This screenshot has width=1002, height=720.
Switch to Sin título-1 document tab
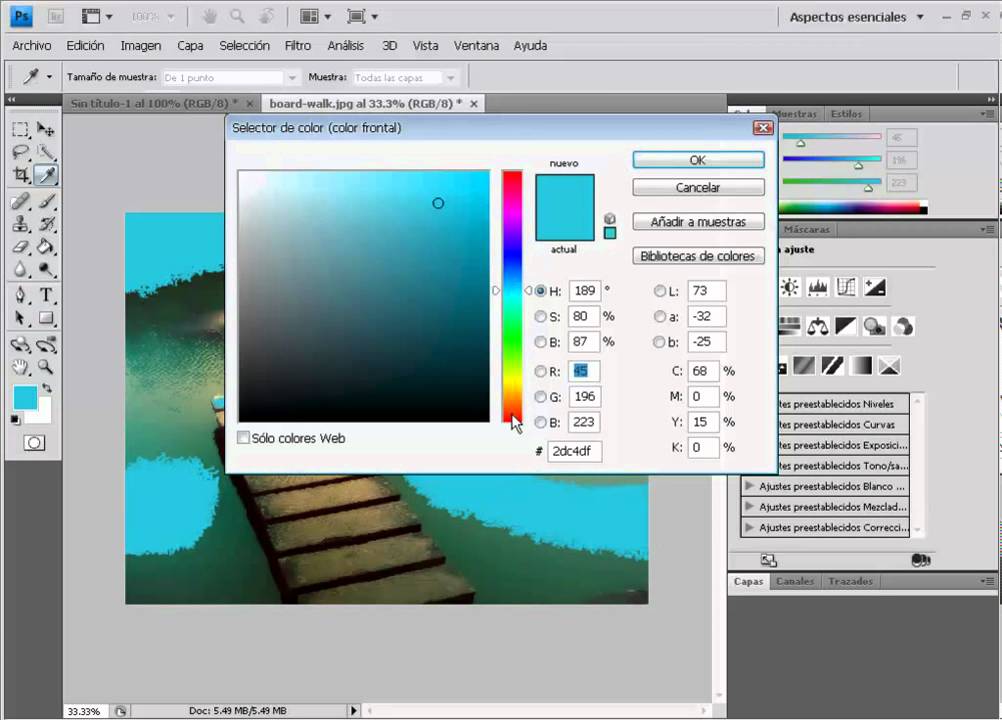click(x=153, y=103)
